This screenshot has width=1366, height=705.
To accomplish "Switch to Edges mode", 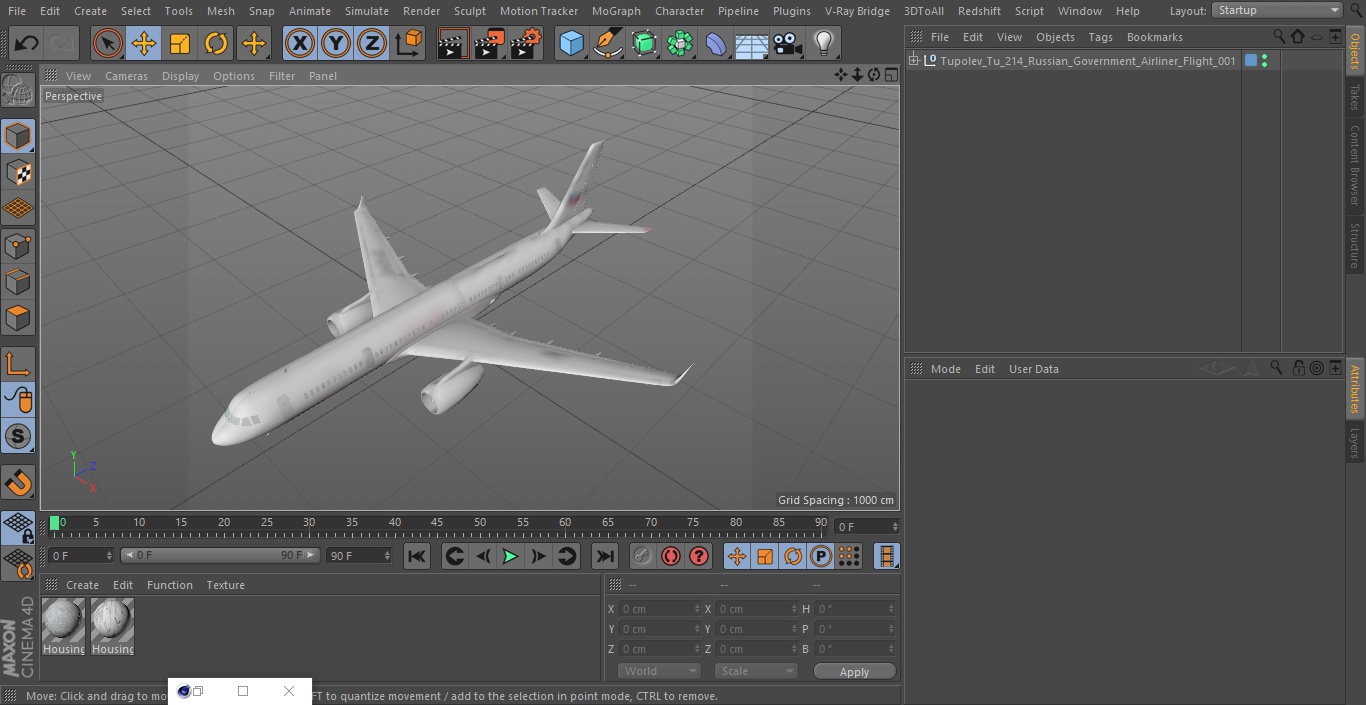I will [18, 281].
